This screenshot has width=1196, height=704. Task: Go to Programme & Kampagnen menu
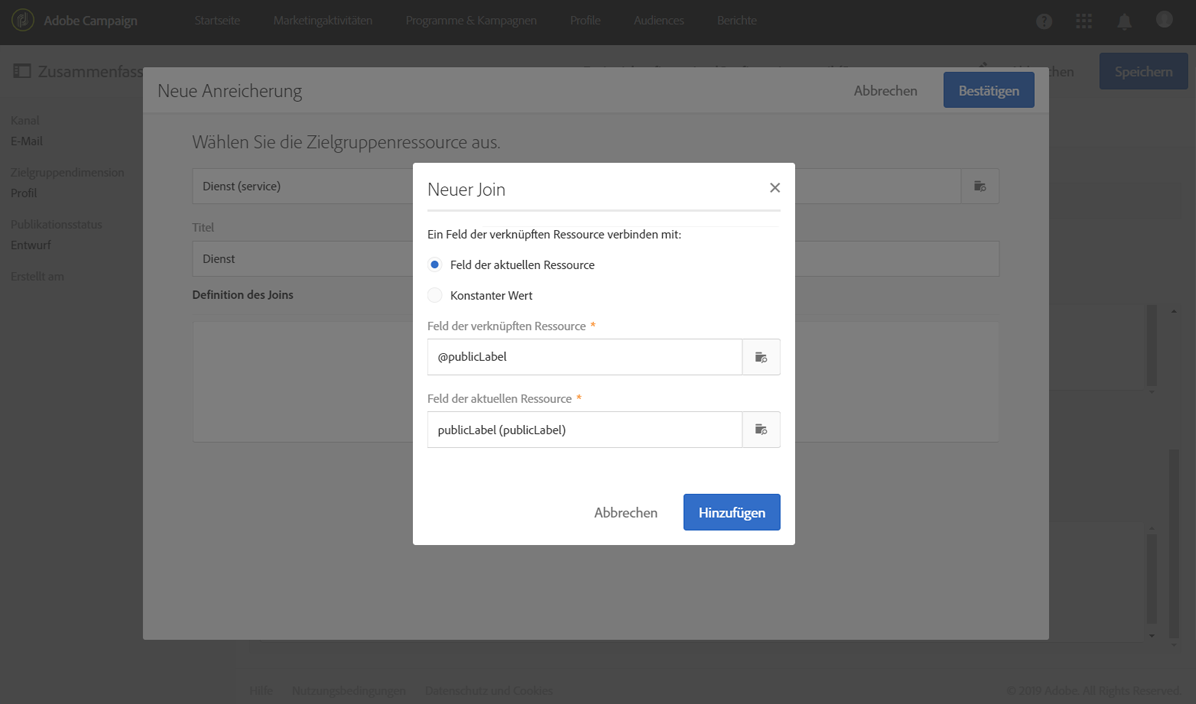471,21
